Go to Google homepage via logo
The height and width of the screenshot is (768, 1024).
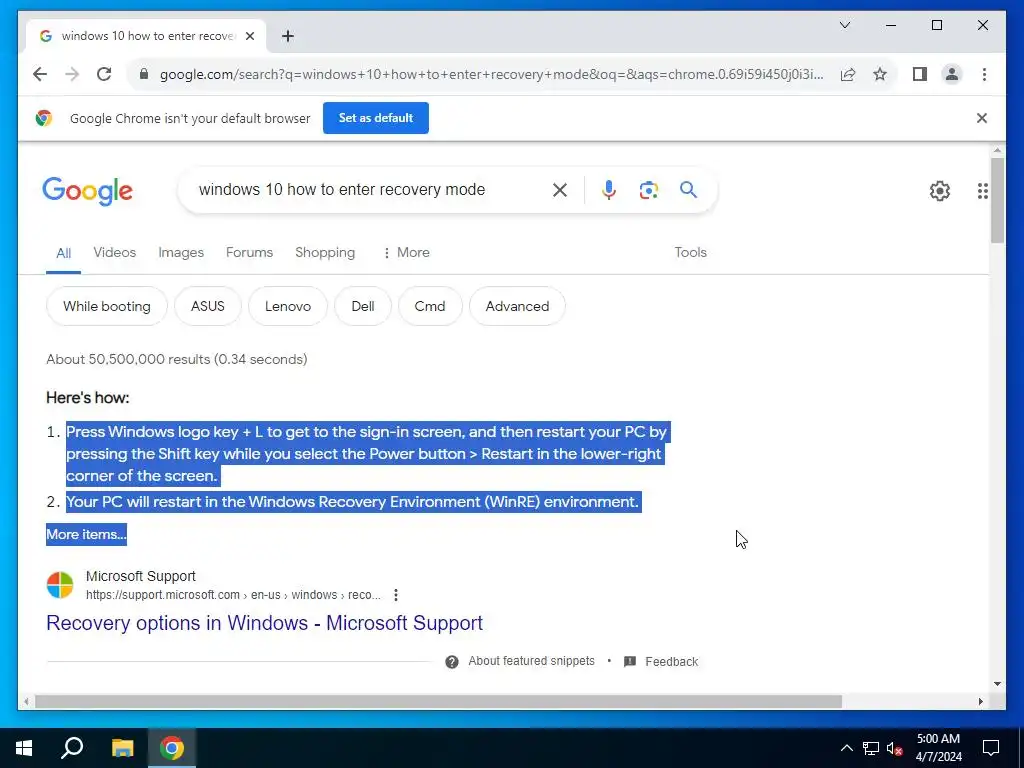point(88,191)
